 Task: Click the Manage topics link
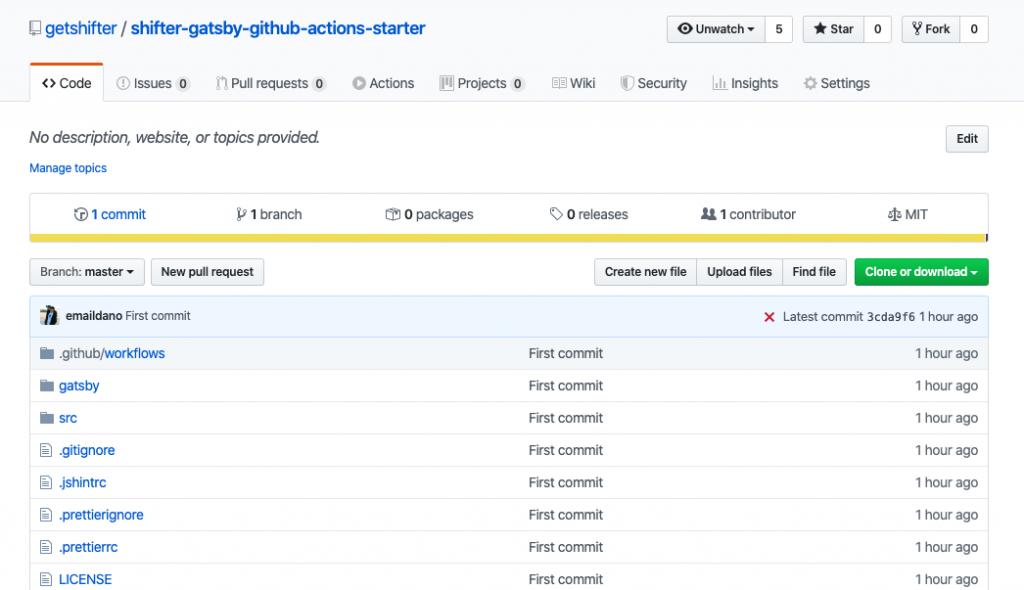click(68, 168)
